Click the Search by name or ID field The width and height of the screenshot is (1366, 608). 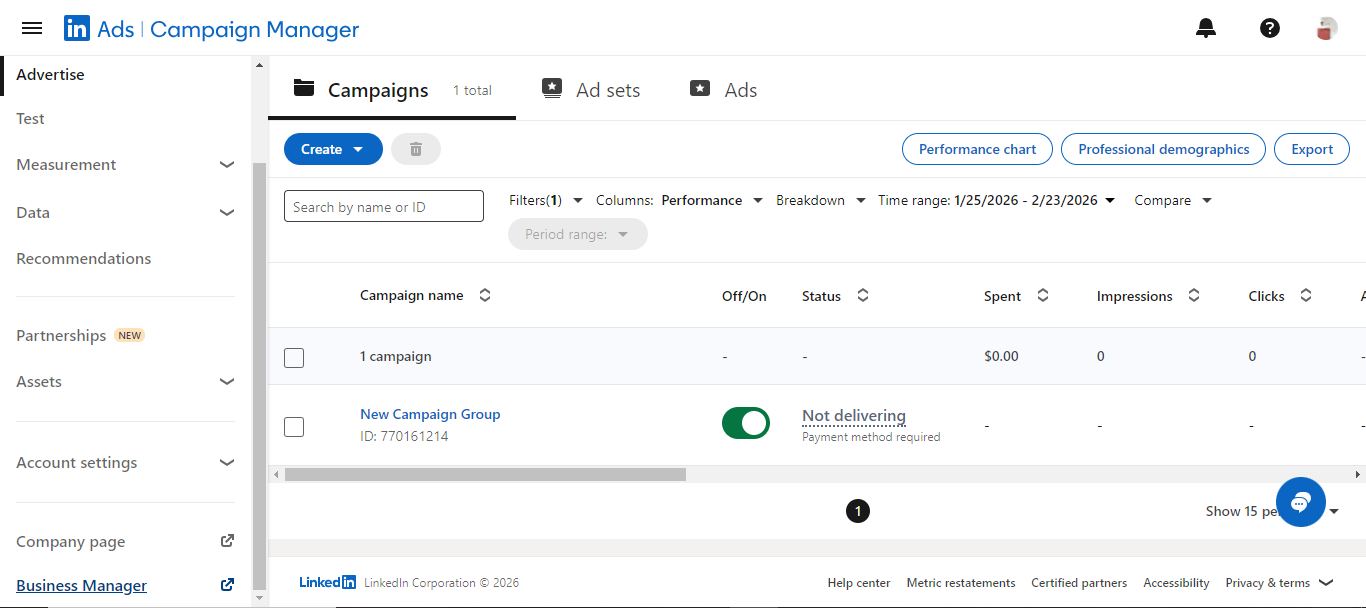[384, 207]
